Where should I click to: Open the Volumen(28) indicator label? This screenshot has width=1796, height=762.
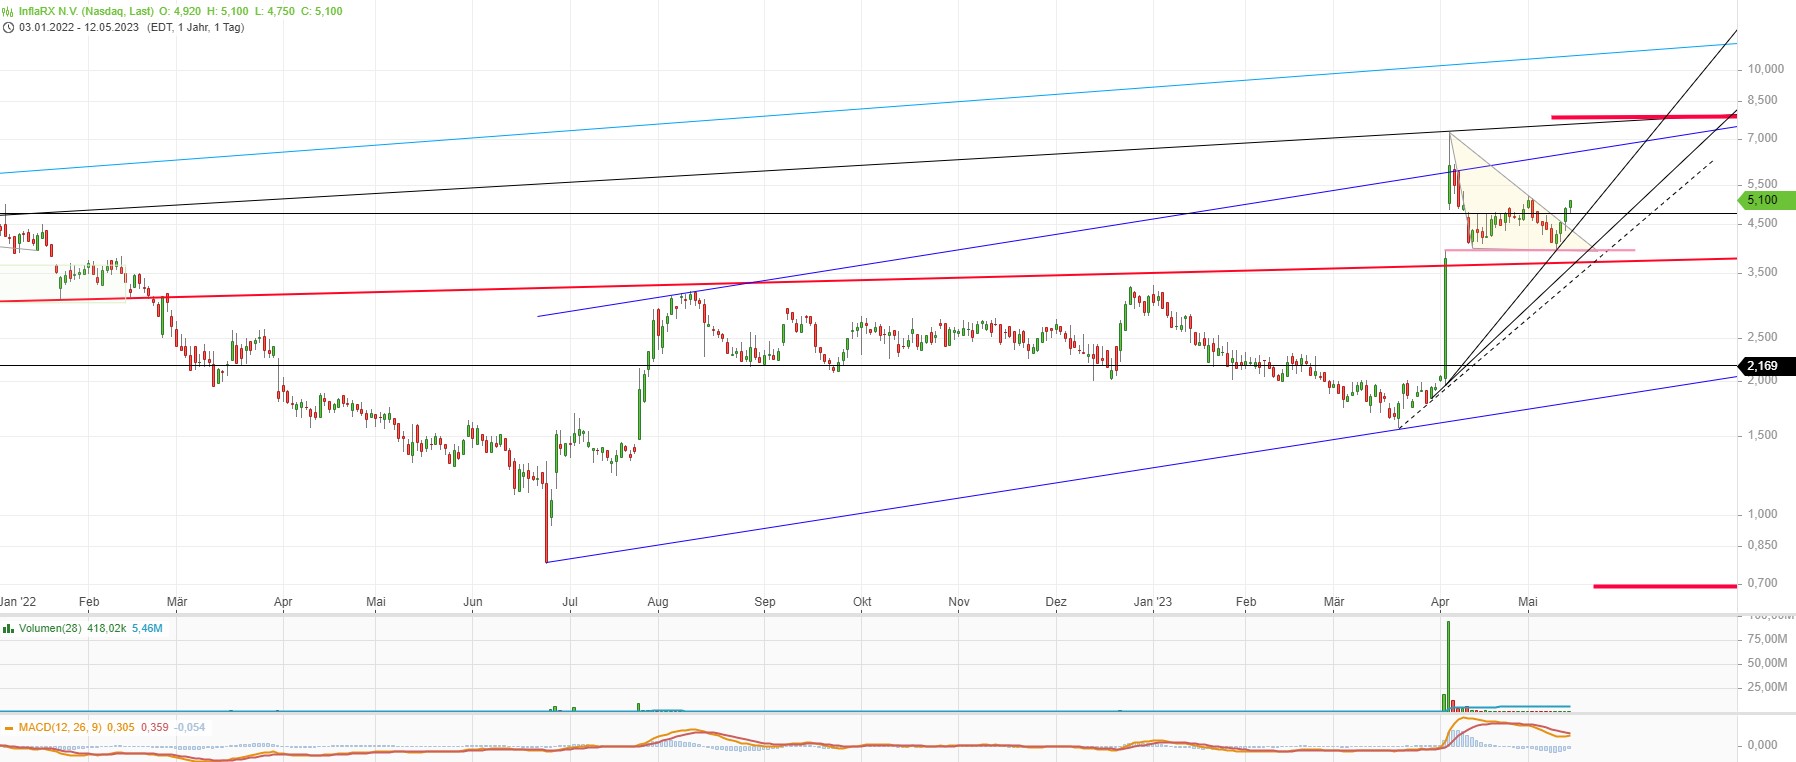coord(50,629)
